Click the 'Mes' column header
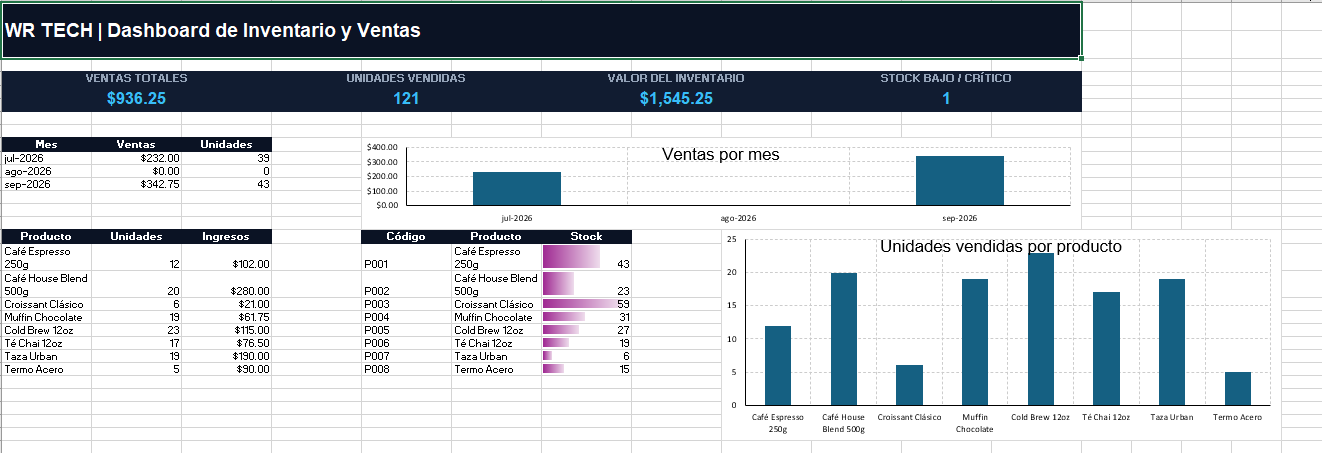 (46, 144)
